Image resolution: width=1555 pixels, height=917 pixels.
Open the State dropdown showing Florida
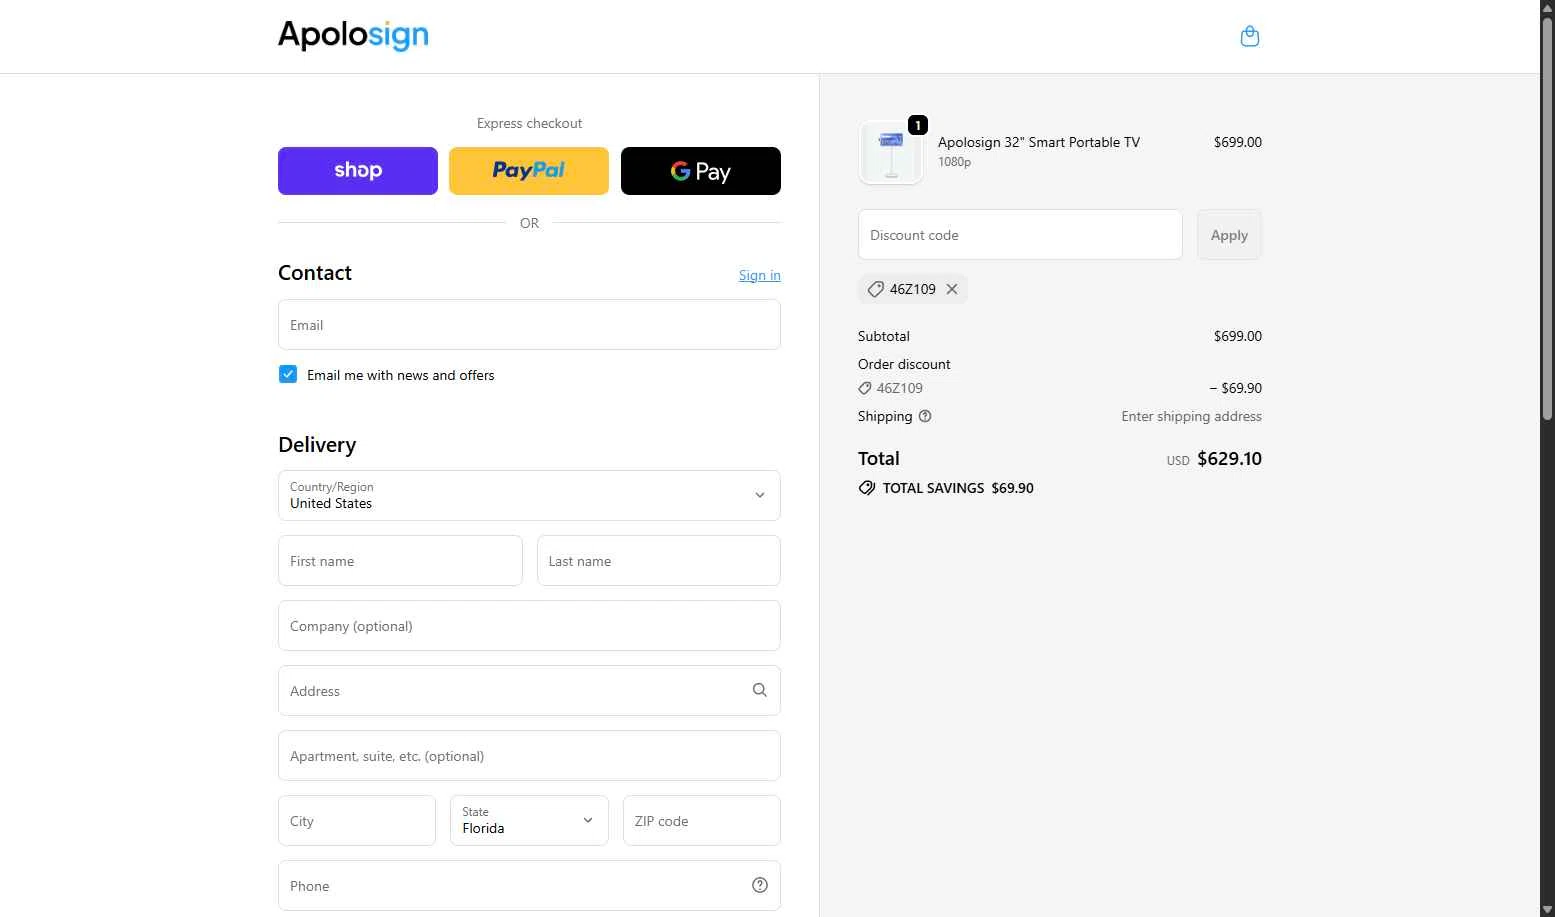529,820
